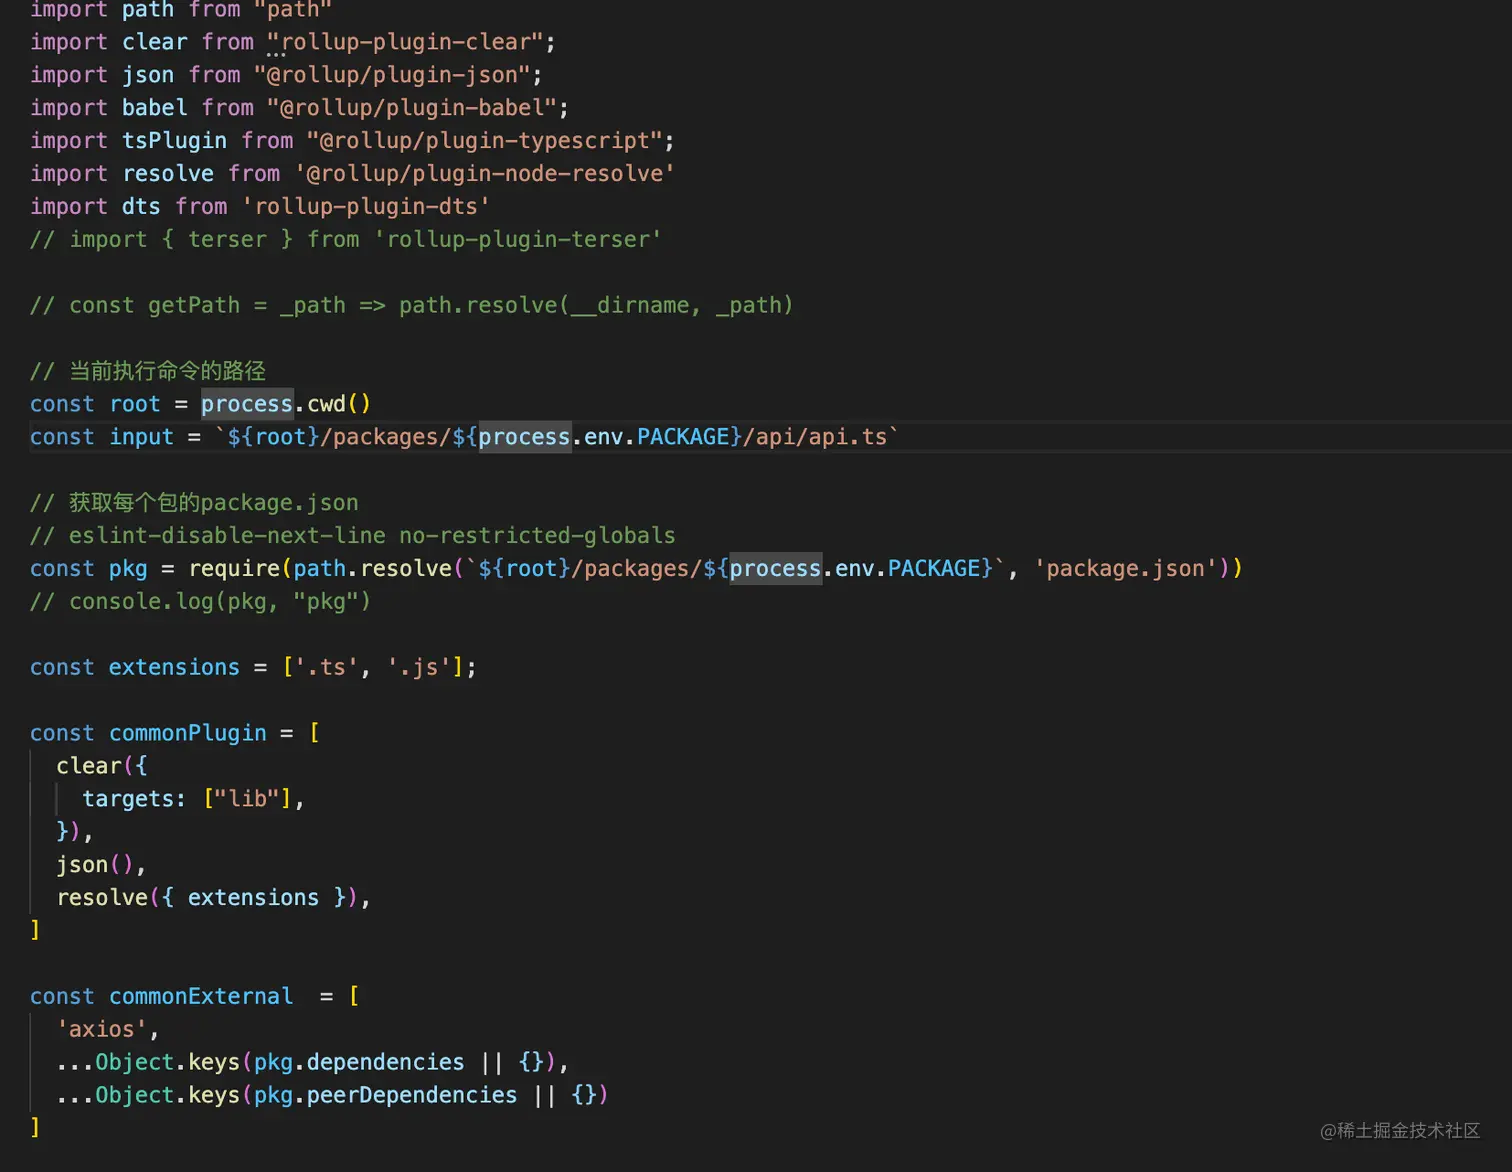Image resolution: width=1512 pixels, height=1172 pixels.
Task: Click pkg.dependencies in the Object.keys spread
Action: pyautogui.click(x=359, y=1062)
